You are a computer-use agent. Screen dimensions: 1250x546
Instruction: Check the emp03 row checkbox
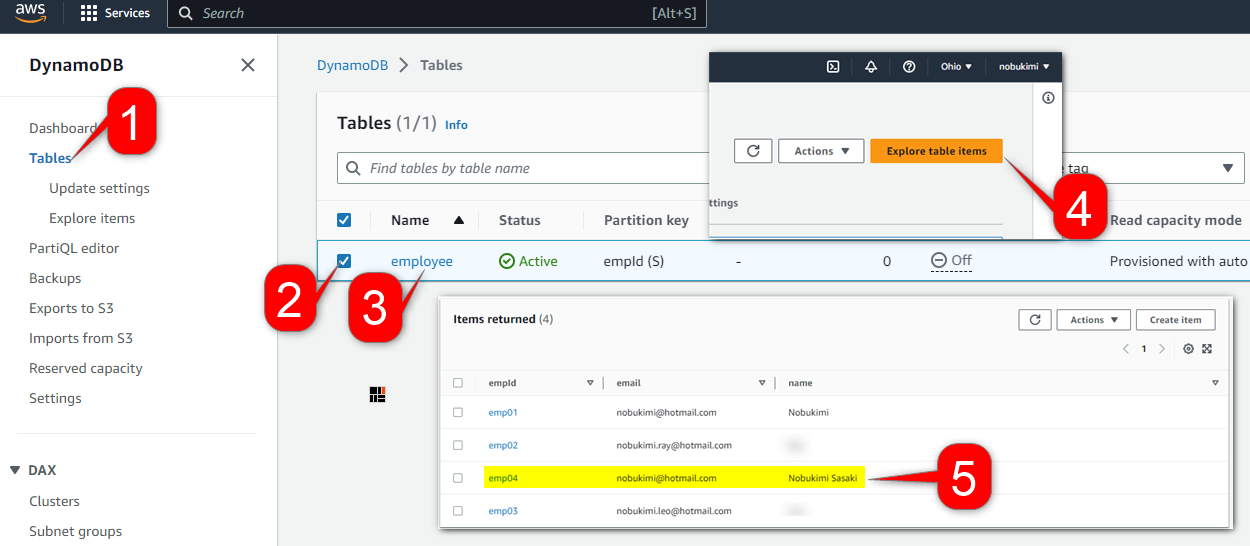458,511
